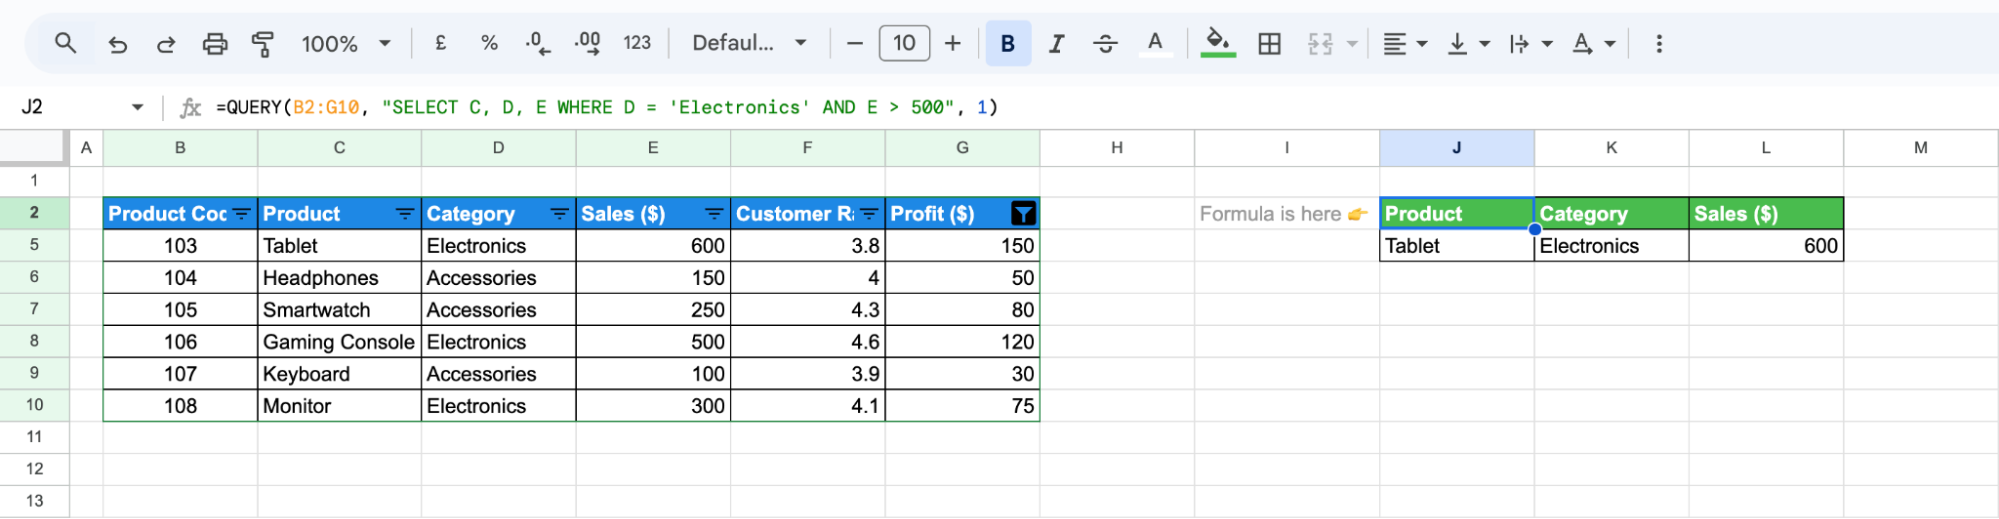Click the cell containing Smartwatch
Viewport: 1999px width, 519px height.
pyautogui.click(x=339, y=310)
